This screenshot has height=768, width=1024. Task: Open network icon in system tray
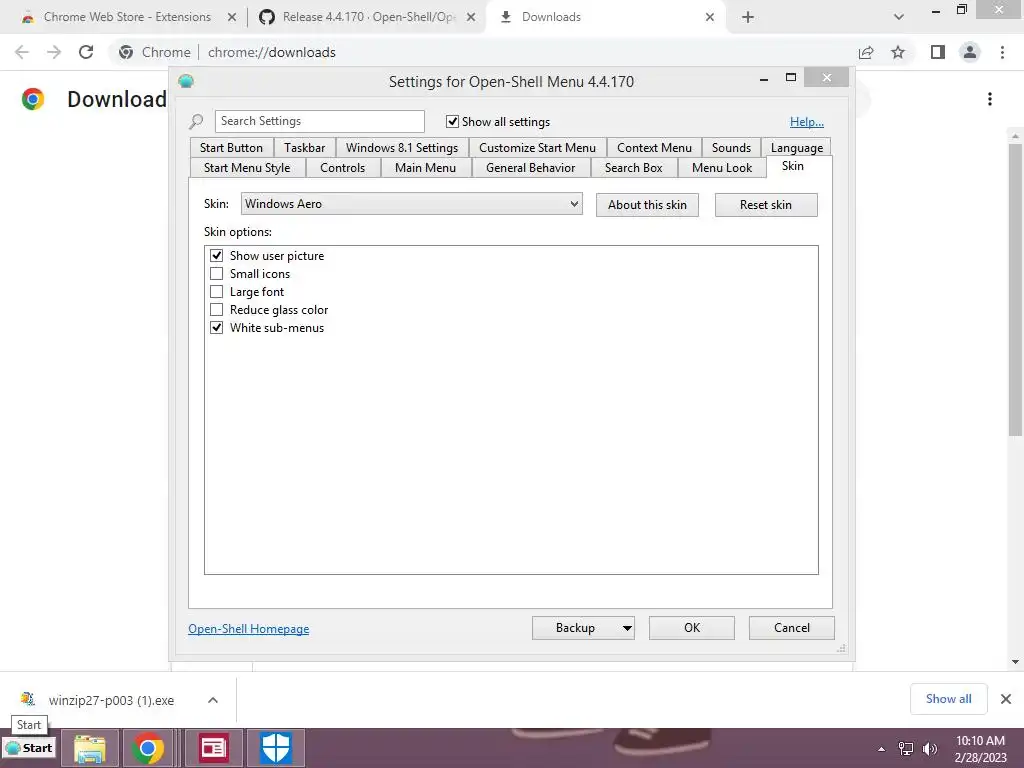tap(906, 749)
